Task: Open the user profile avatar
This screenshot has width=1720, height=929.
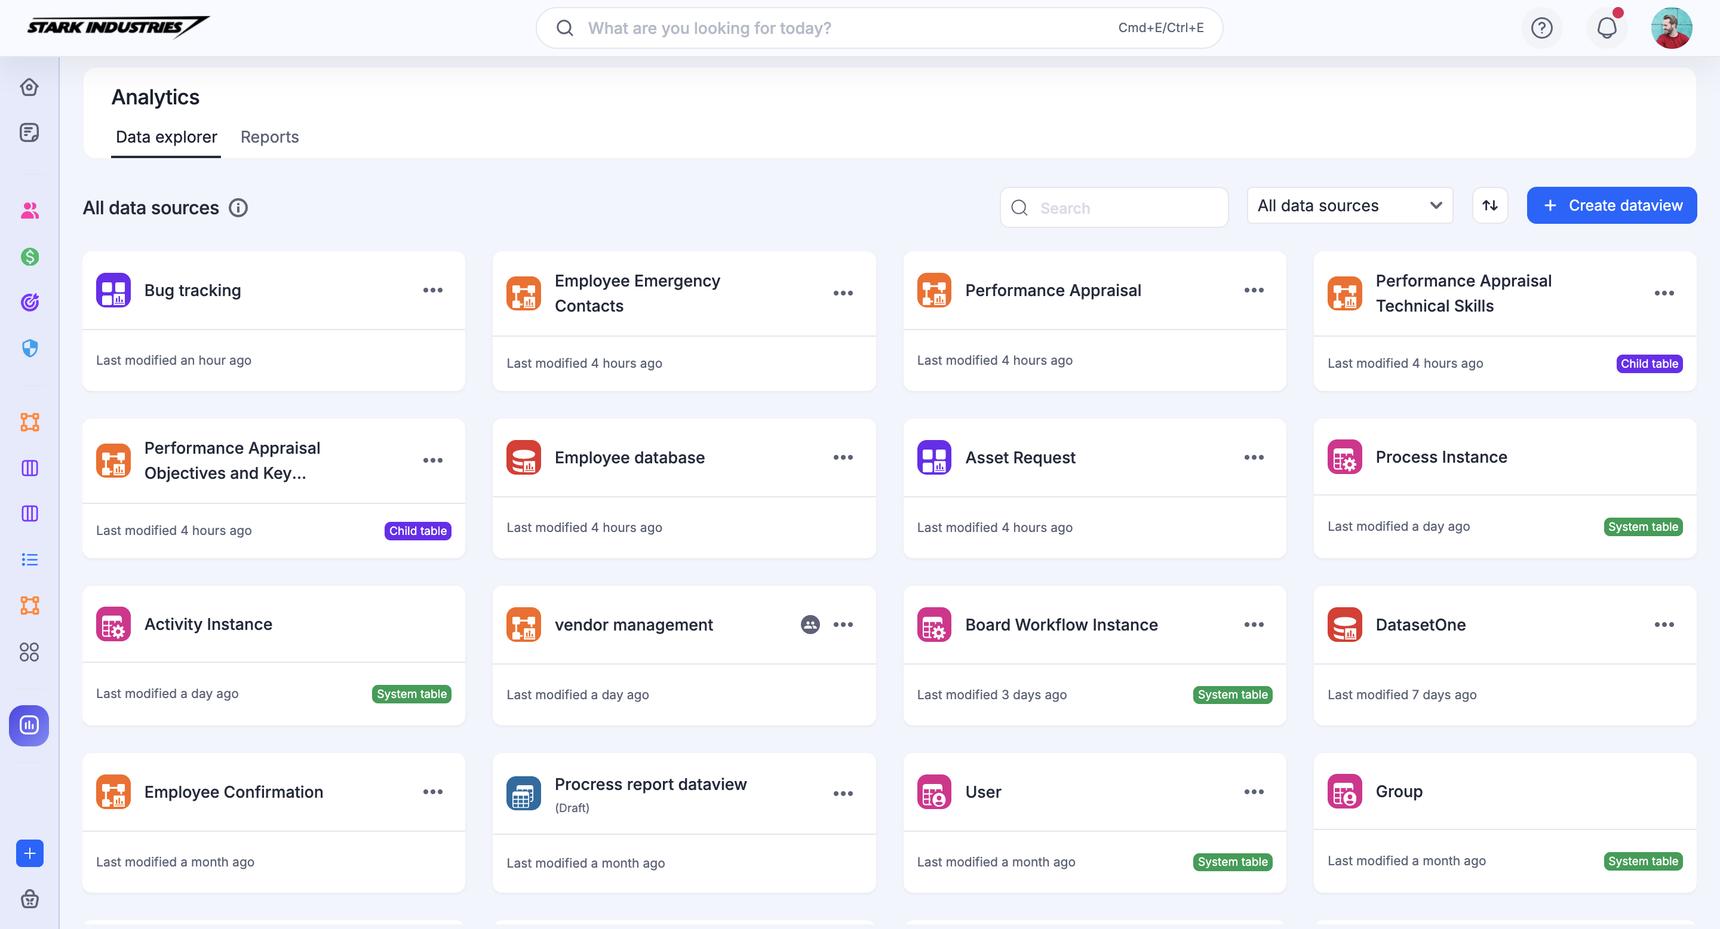Action: 1670,28
